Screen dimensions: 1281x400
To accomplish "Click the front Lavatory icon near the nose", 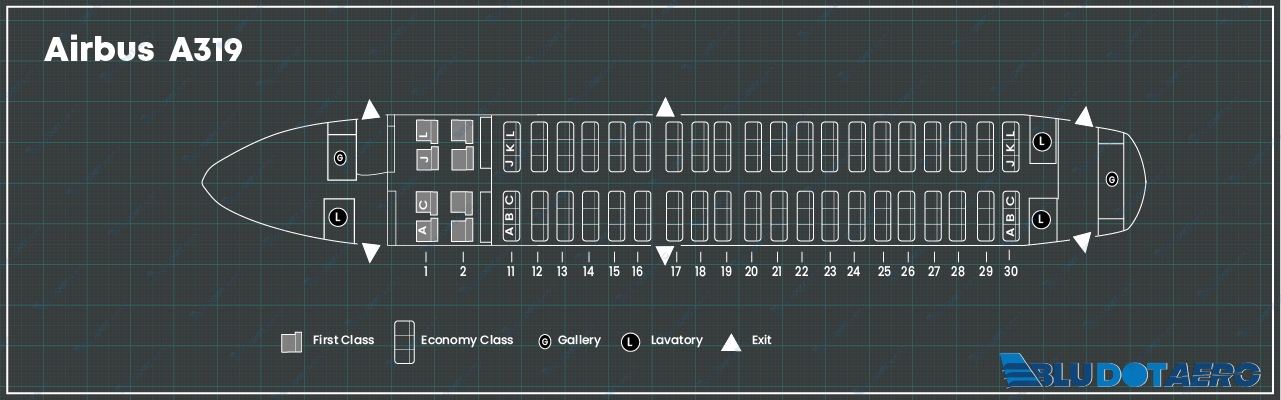I will coord(338,216).
